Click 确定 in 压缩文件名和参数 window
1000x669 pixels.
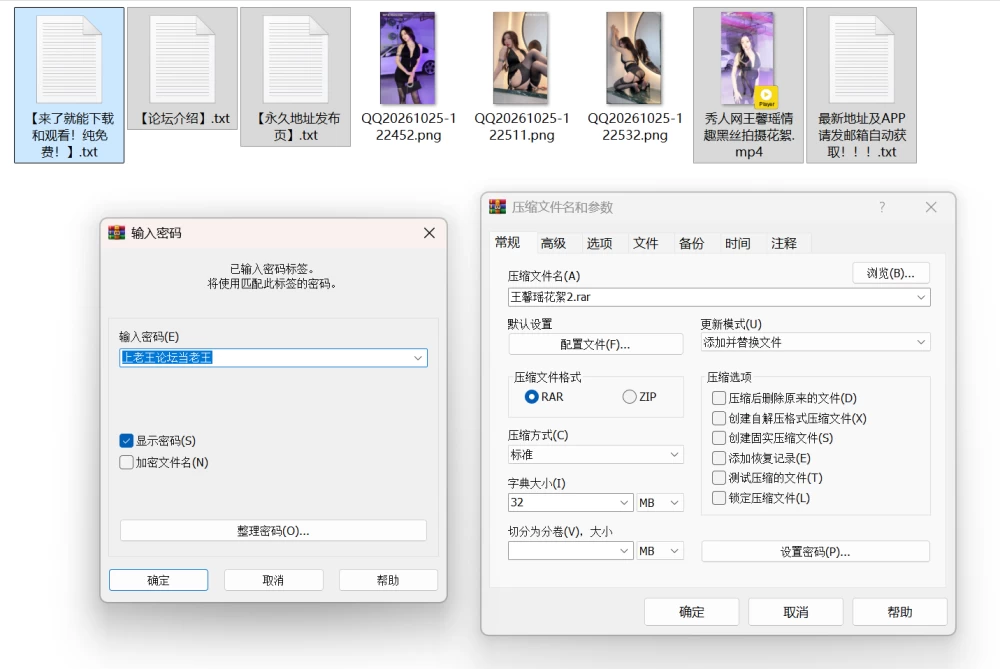691,612
